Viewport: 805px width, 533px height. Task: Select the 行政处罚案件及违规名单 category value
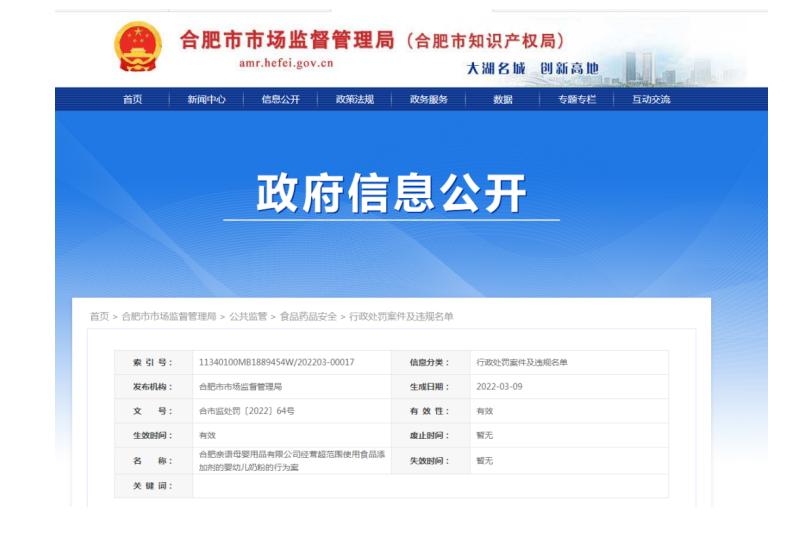[522, 362]
